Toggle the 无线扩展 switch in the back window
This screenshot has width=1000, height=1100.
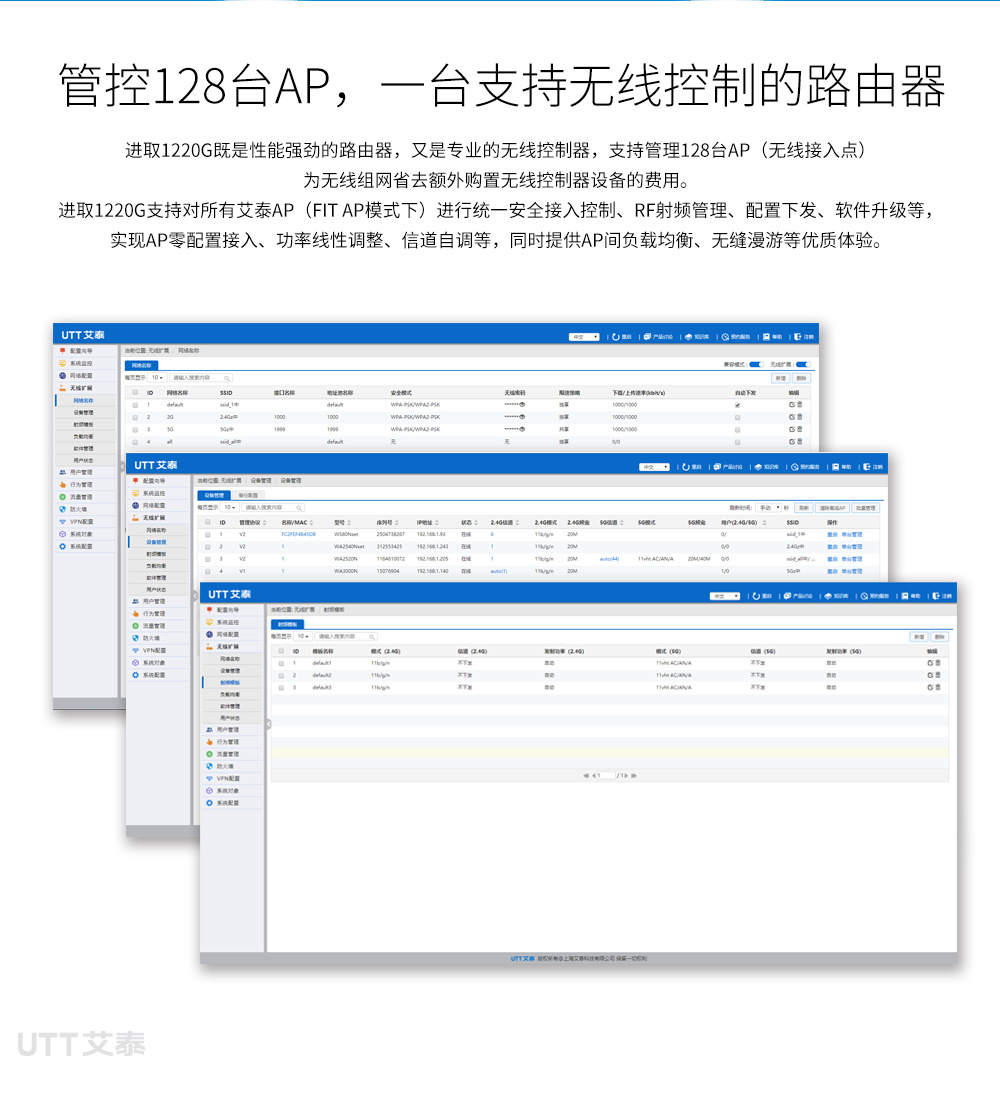pos(804,365)
